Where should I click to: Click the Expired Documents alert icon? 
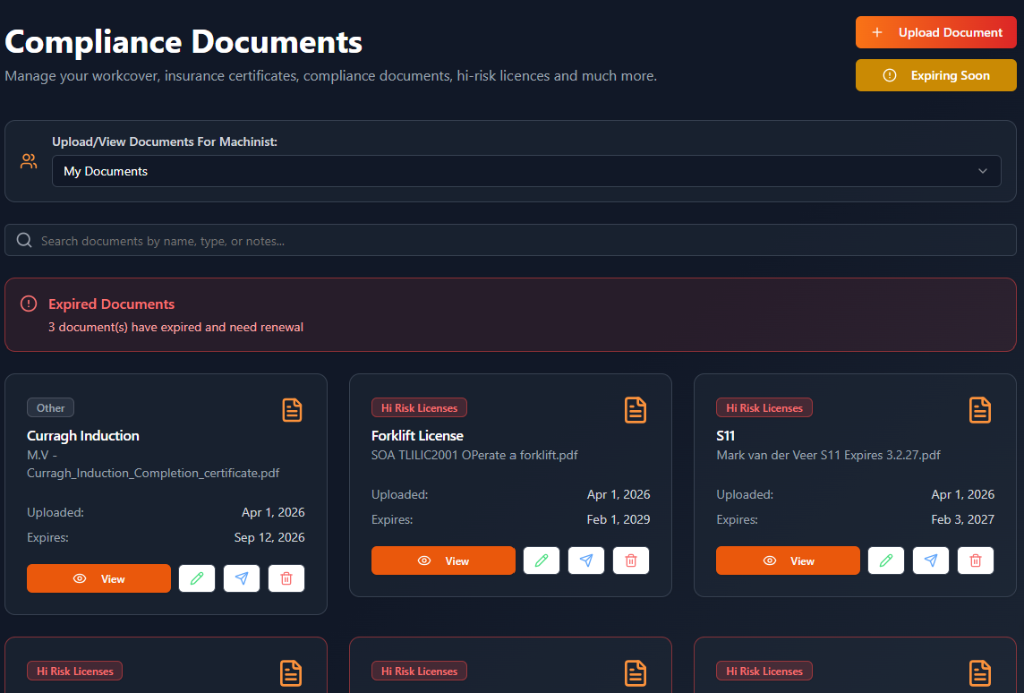click(x=29, y=304)
